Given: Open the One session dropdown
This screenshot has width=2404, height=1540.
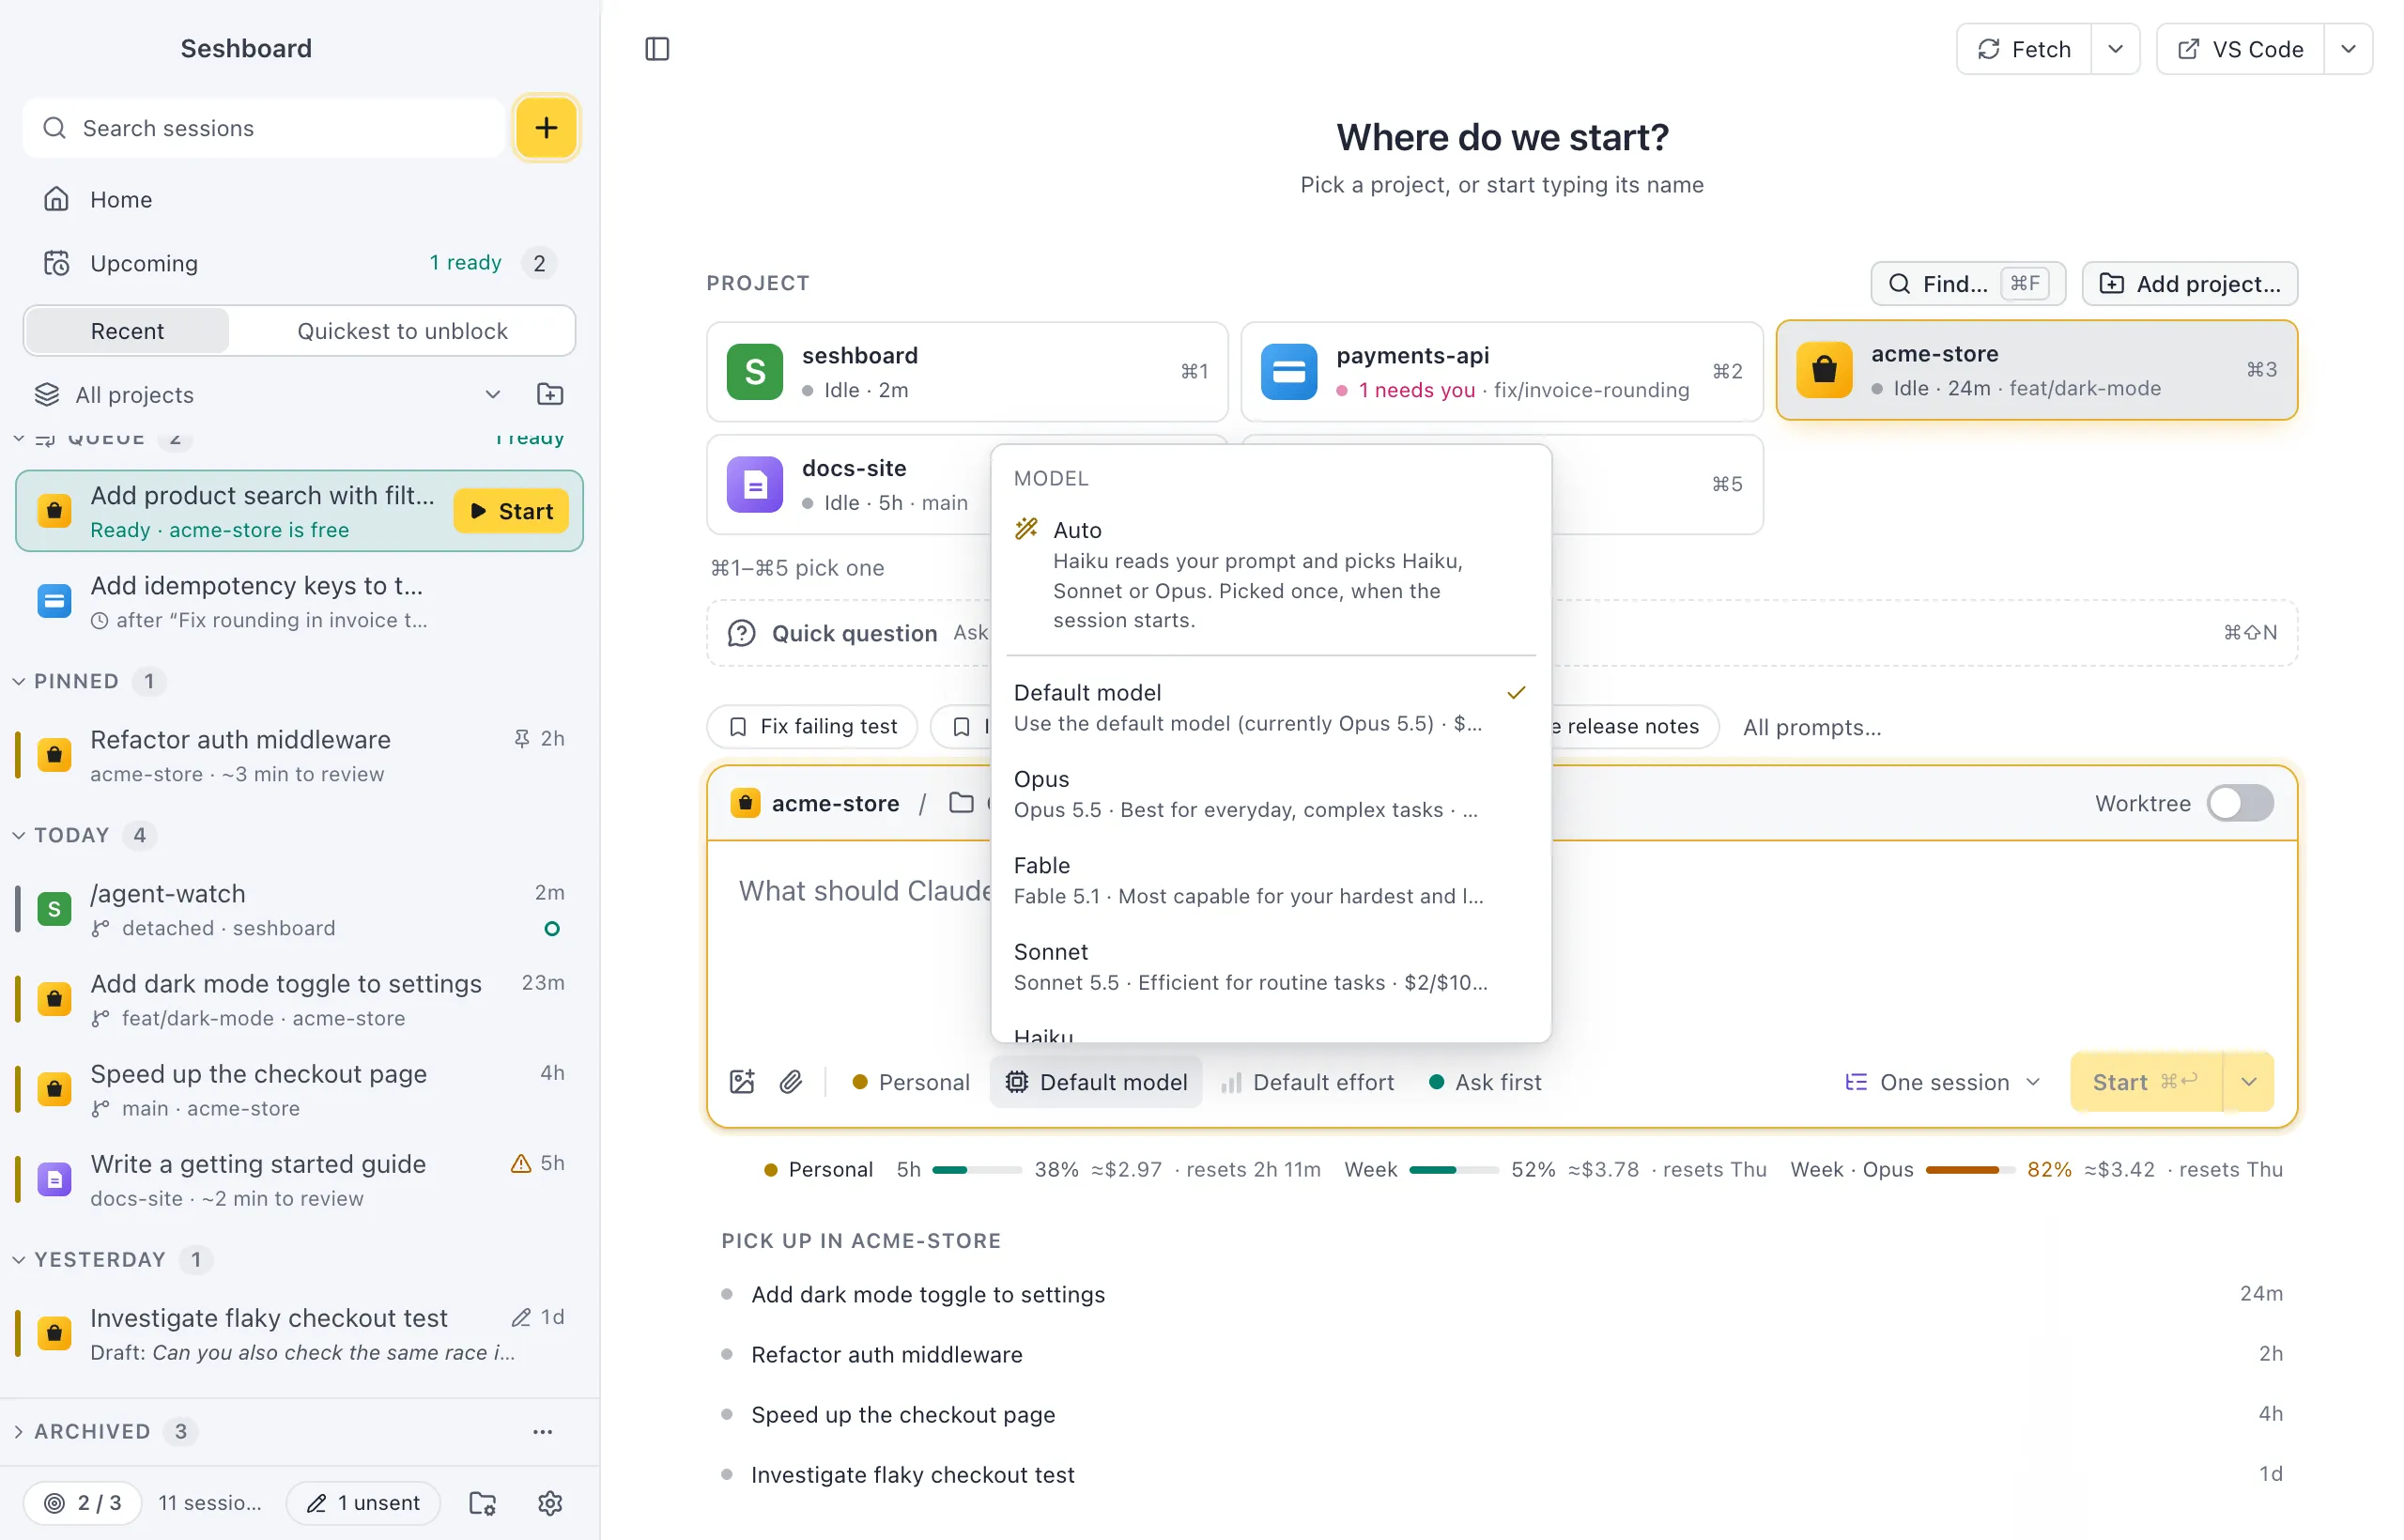Looking at the screenshot, I should point(1942,1082).
